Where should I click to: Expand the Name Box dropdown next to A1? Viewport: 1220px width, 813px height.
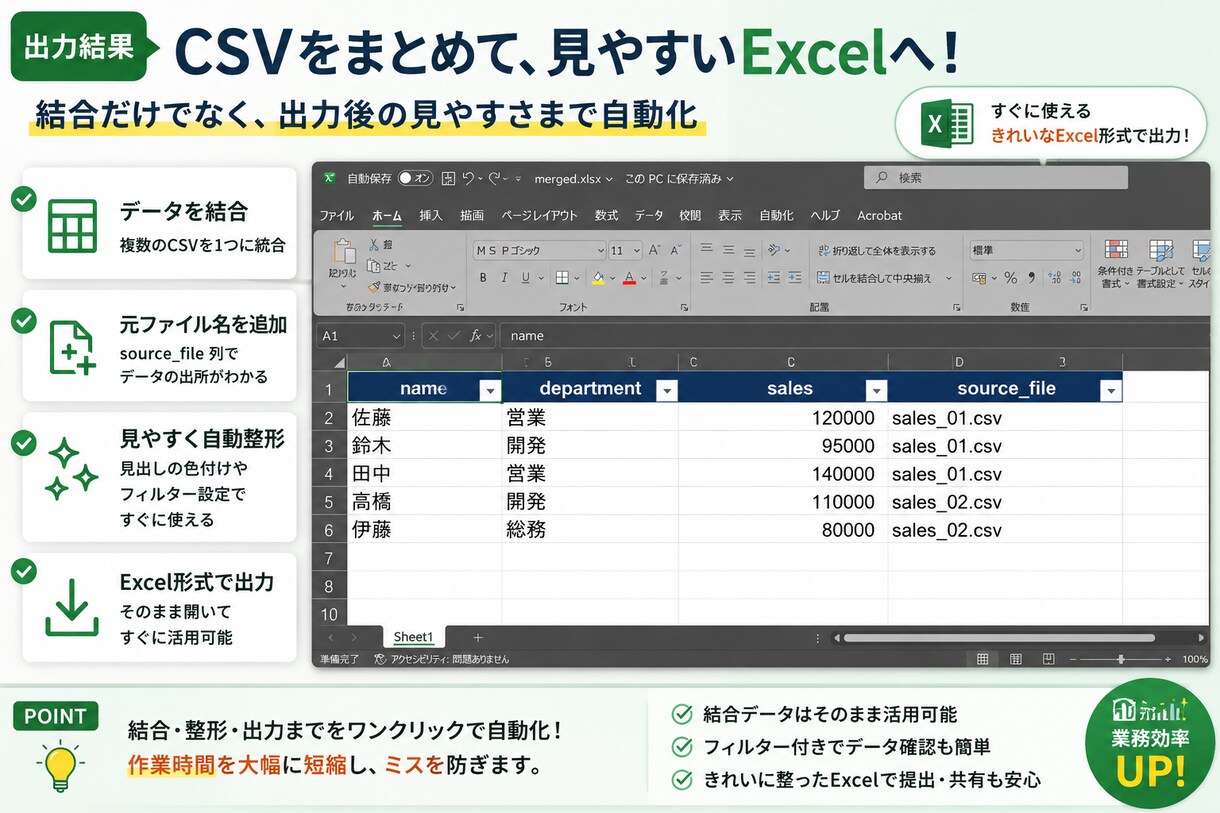(x=396, y=337)
